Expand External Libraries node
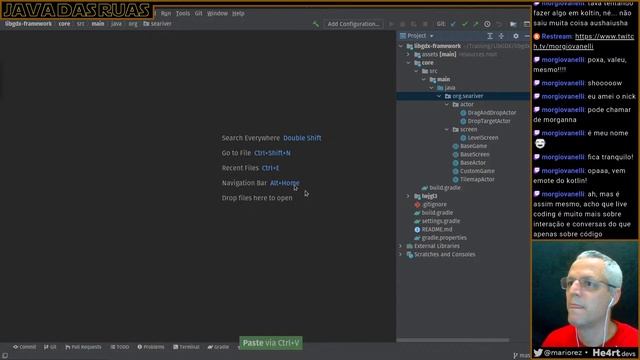Viewport: 640px width, 360px height. point(400,246)
